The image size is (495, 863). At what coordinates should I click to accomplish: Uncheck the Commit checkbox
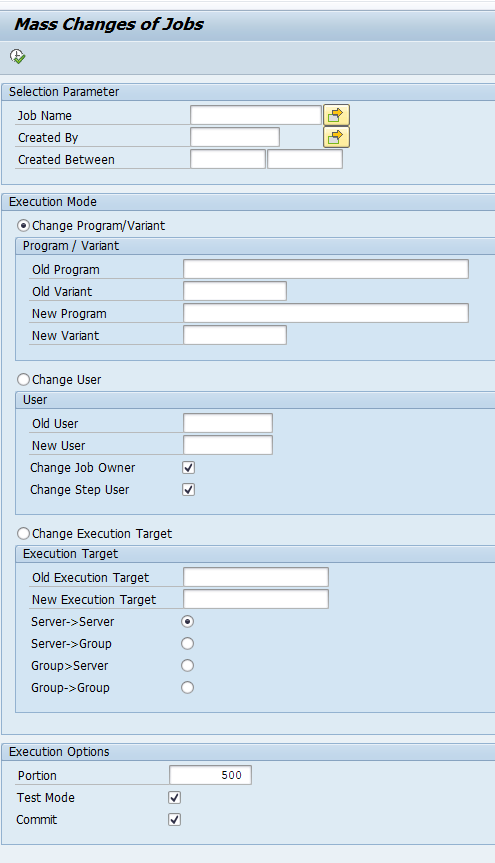click(x=175, y=820)
